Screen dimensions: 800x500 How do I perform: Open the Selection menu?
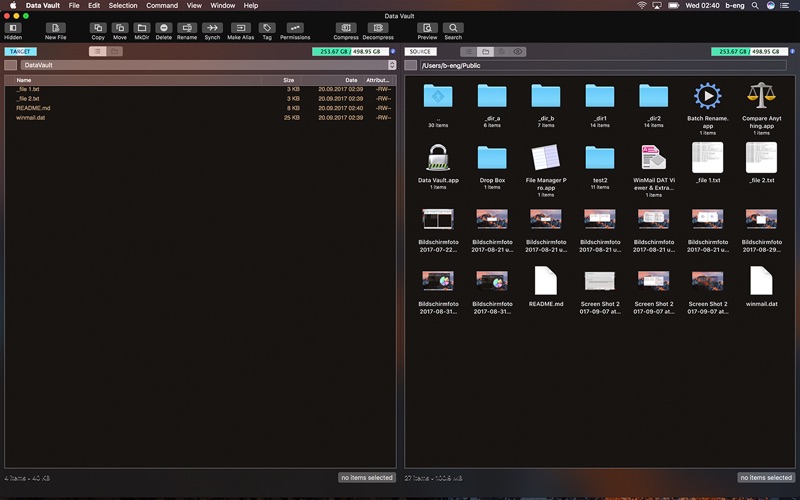click(x=123, y=5)
